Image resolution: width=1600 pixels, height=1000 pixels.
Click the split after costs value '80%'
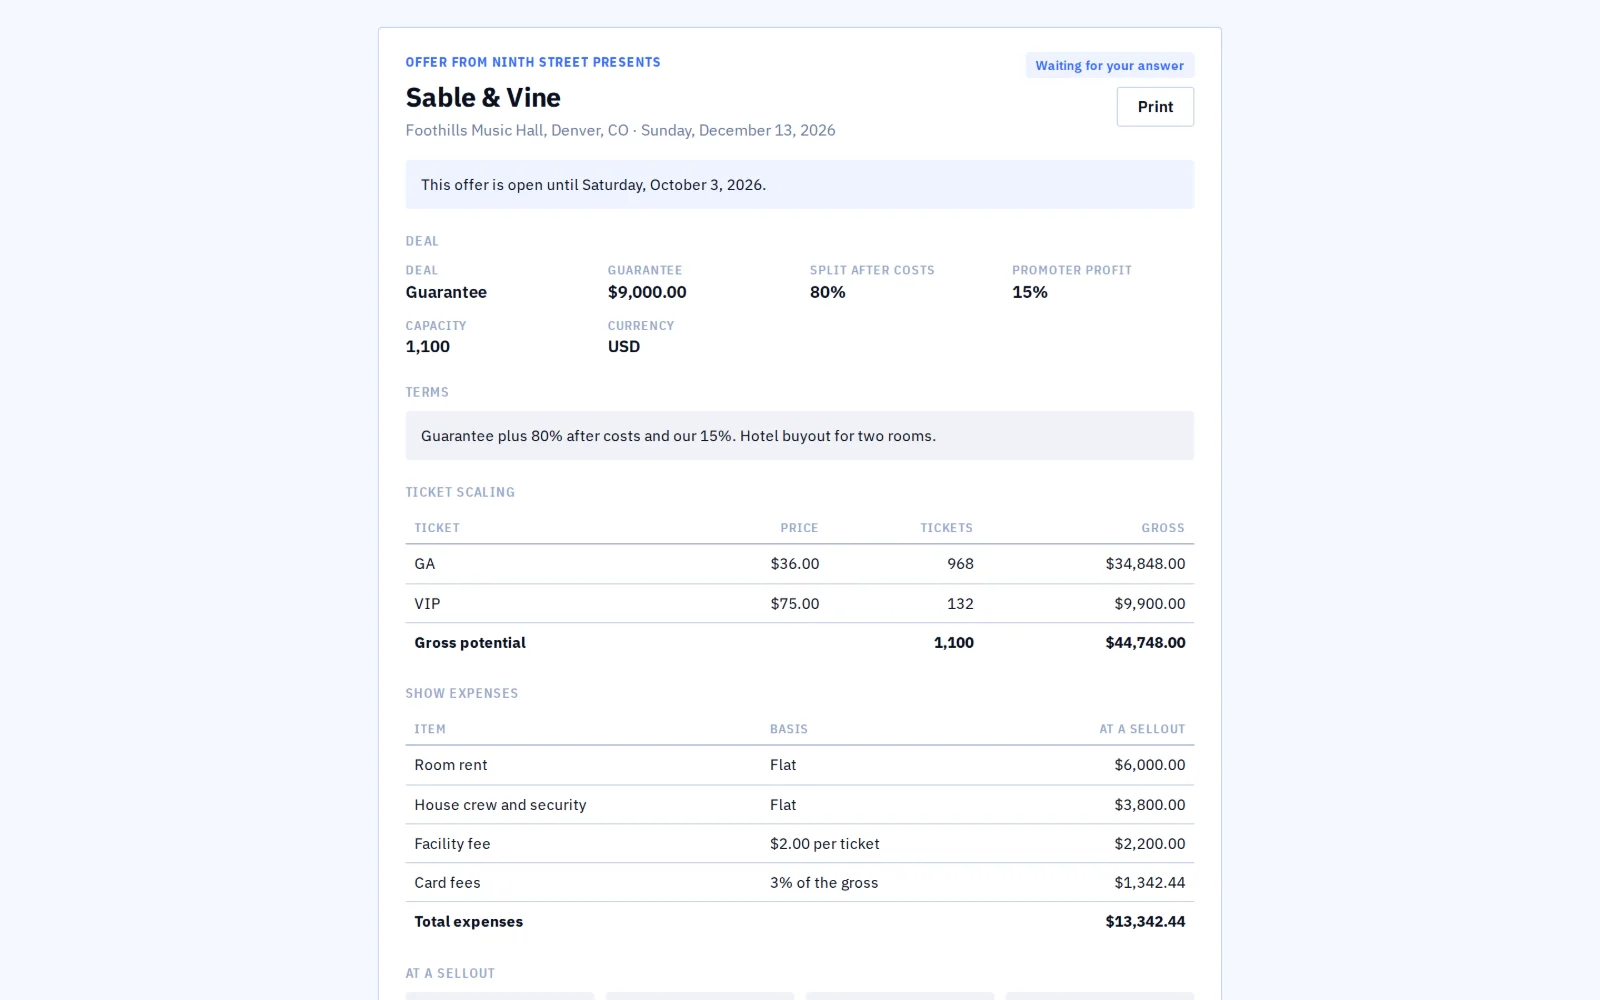click(x=828, y=292)
